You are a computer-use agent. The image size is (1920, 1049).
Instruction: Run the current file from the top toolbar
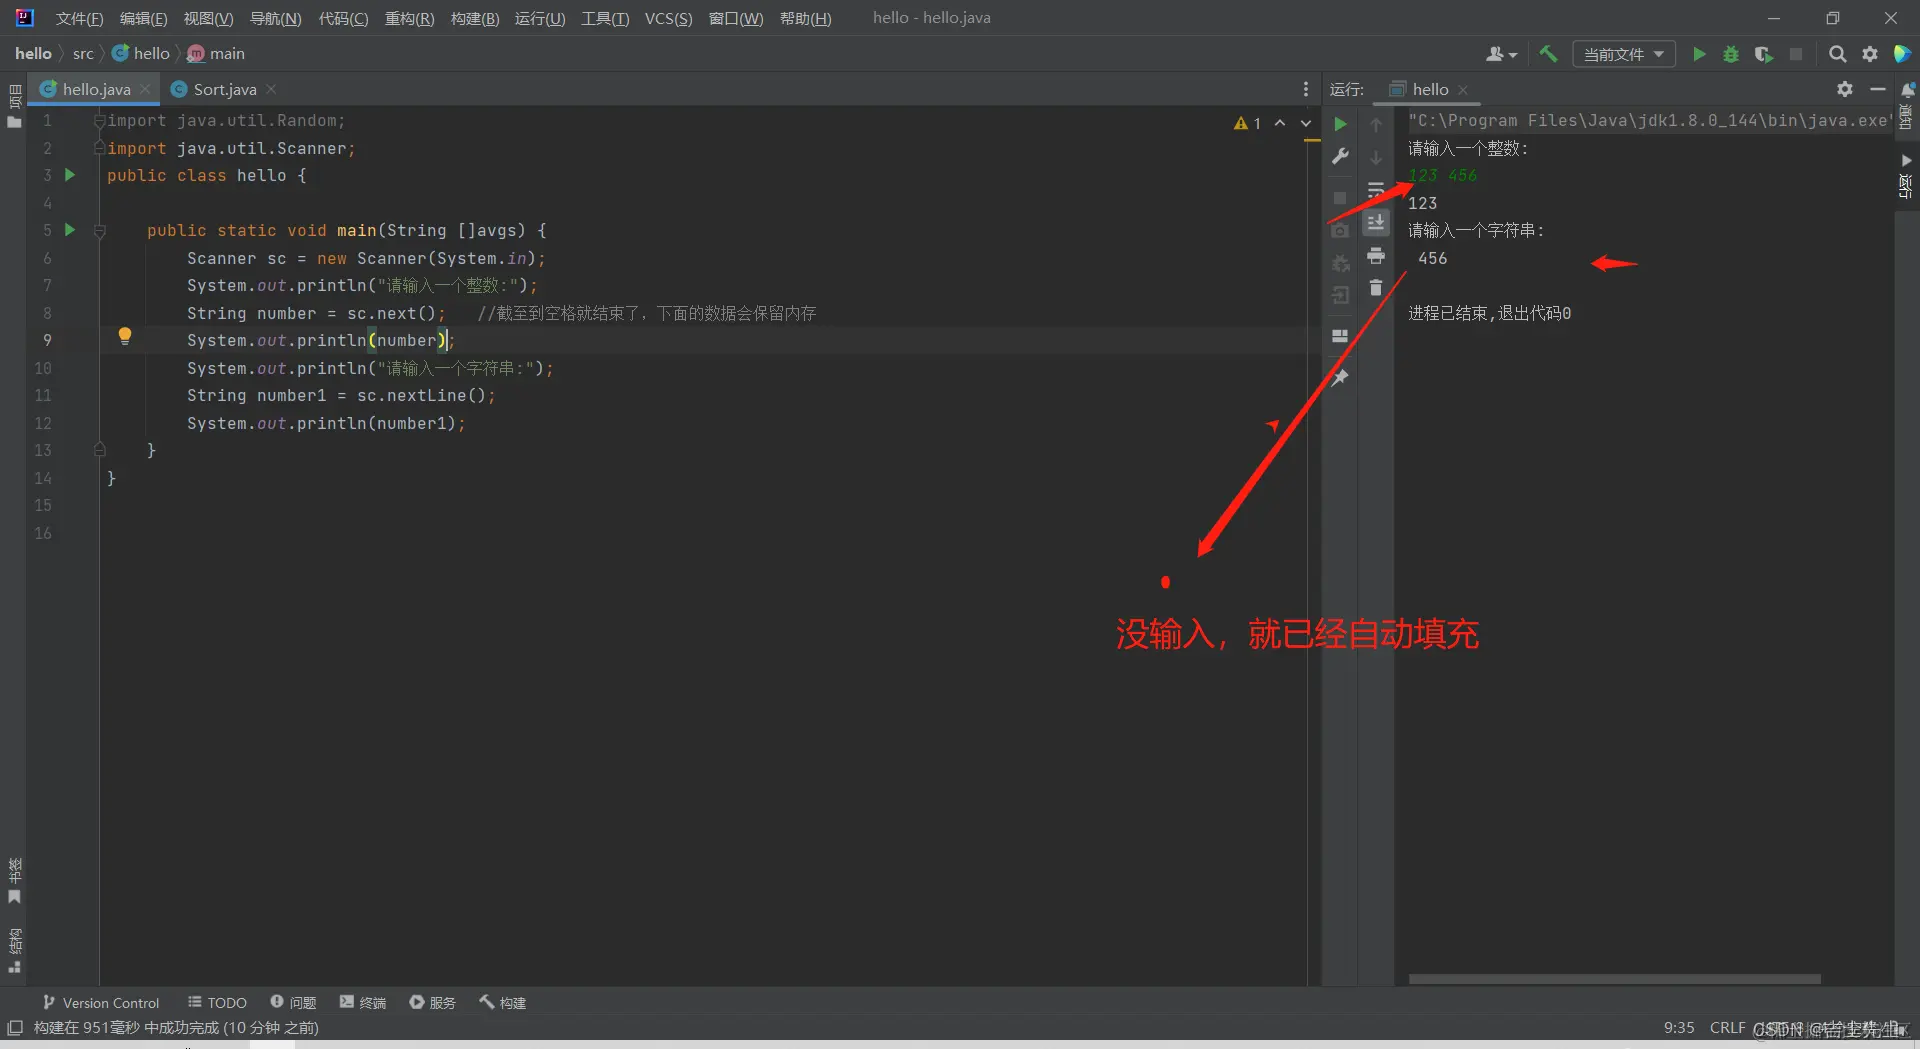point(1699,54)
